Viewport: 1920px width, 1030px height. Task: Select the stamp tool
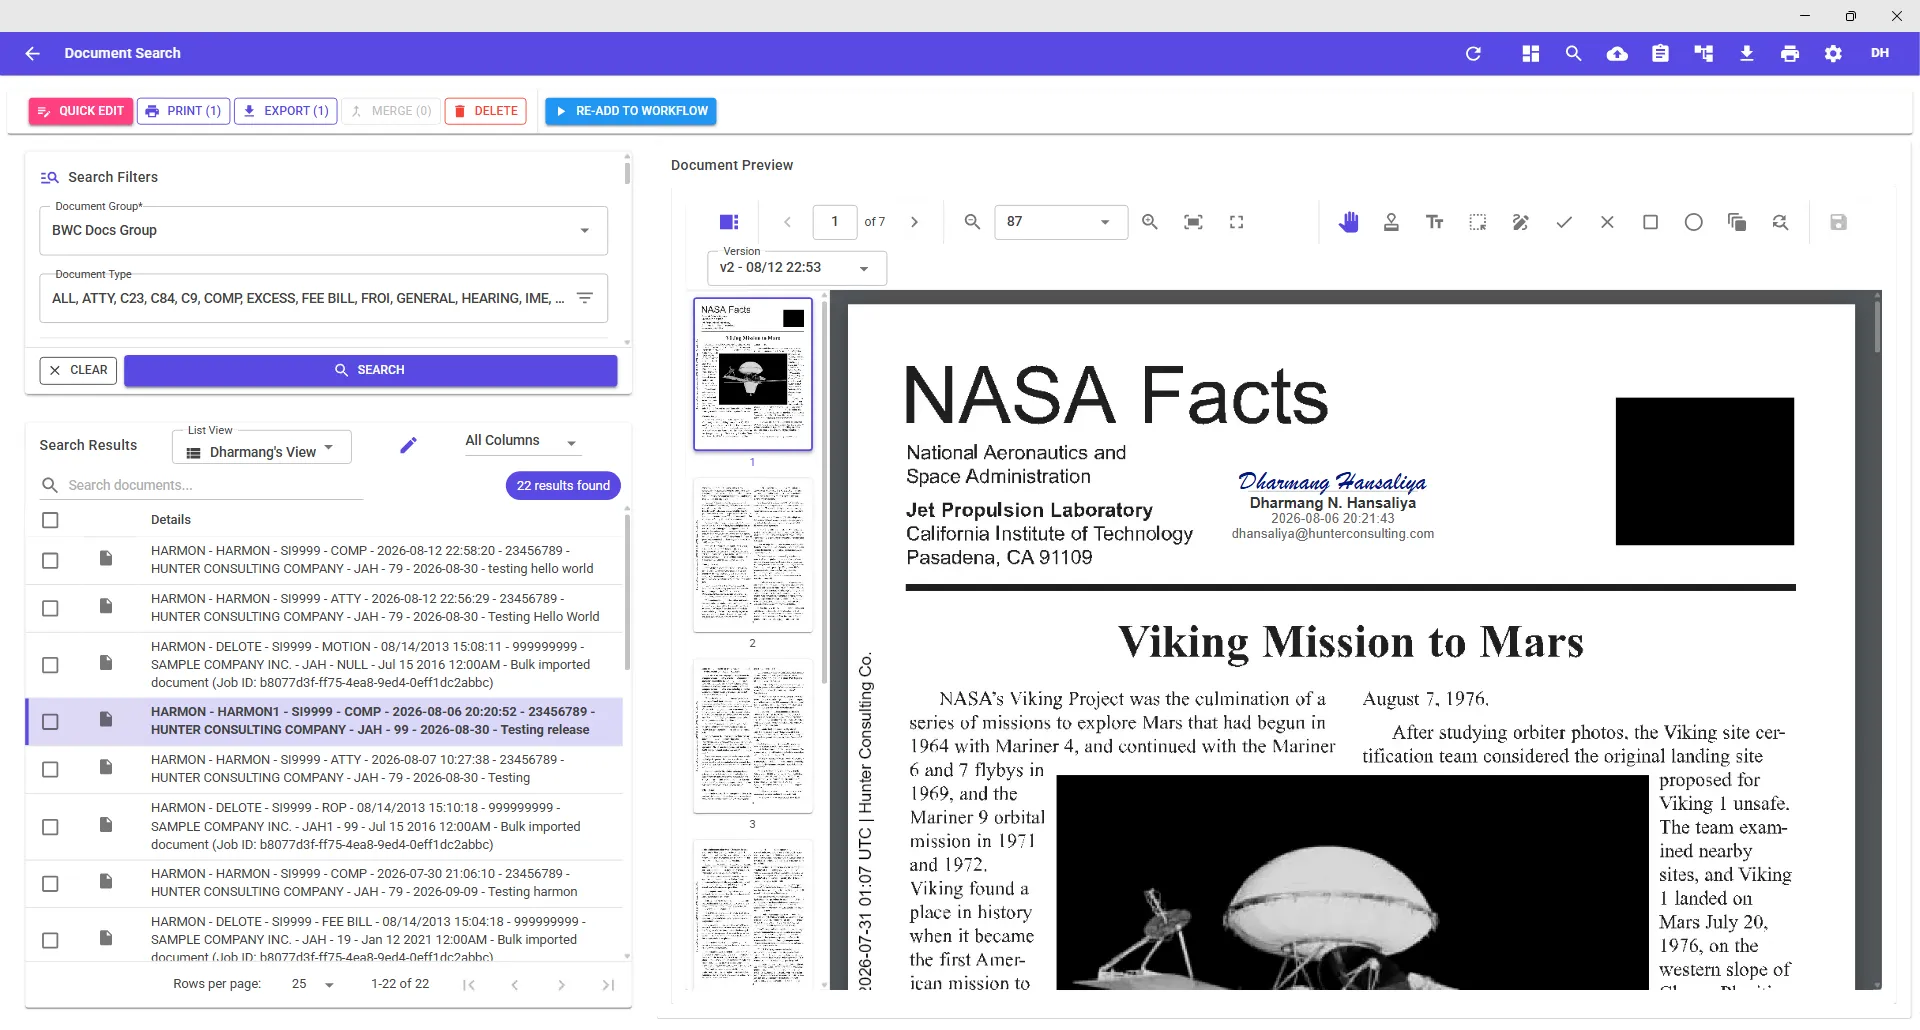pyautogui.click(x=1391, y=222)
